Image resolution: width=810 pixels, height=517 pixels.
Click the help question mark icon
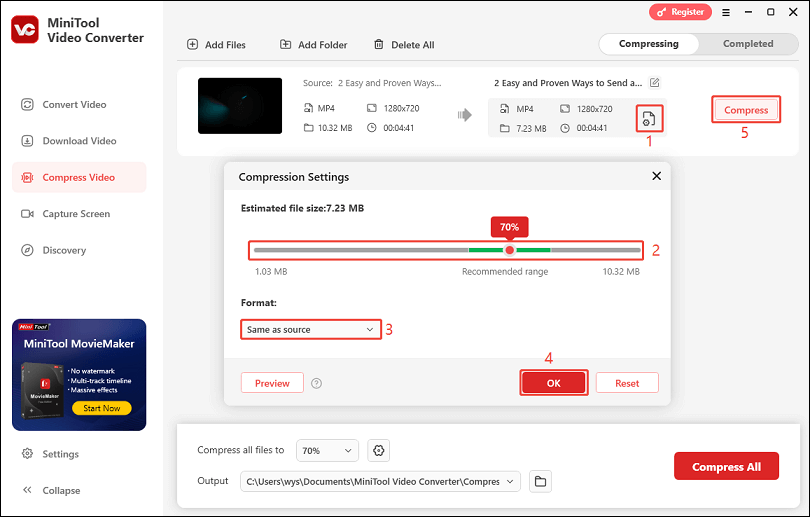point(317,383)
